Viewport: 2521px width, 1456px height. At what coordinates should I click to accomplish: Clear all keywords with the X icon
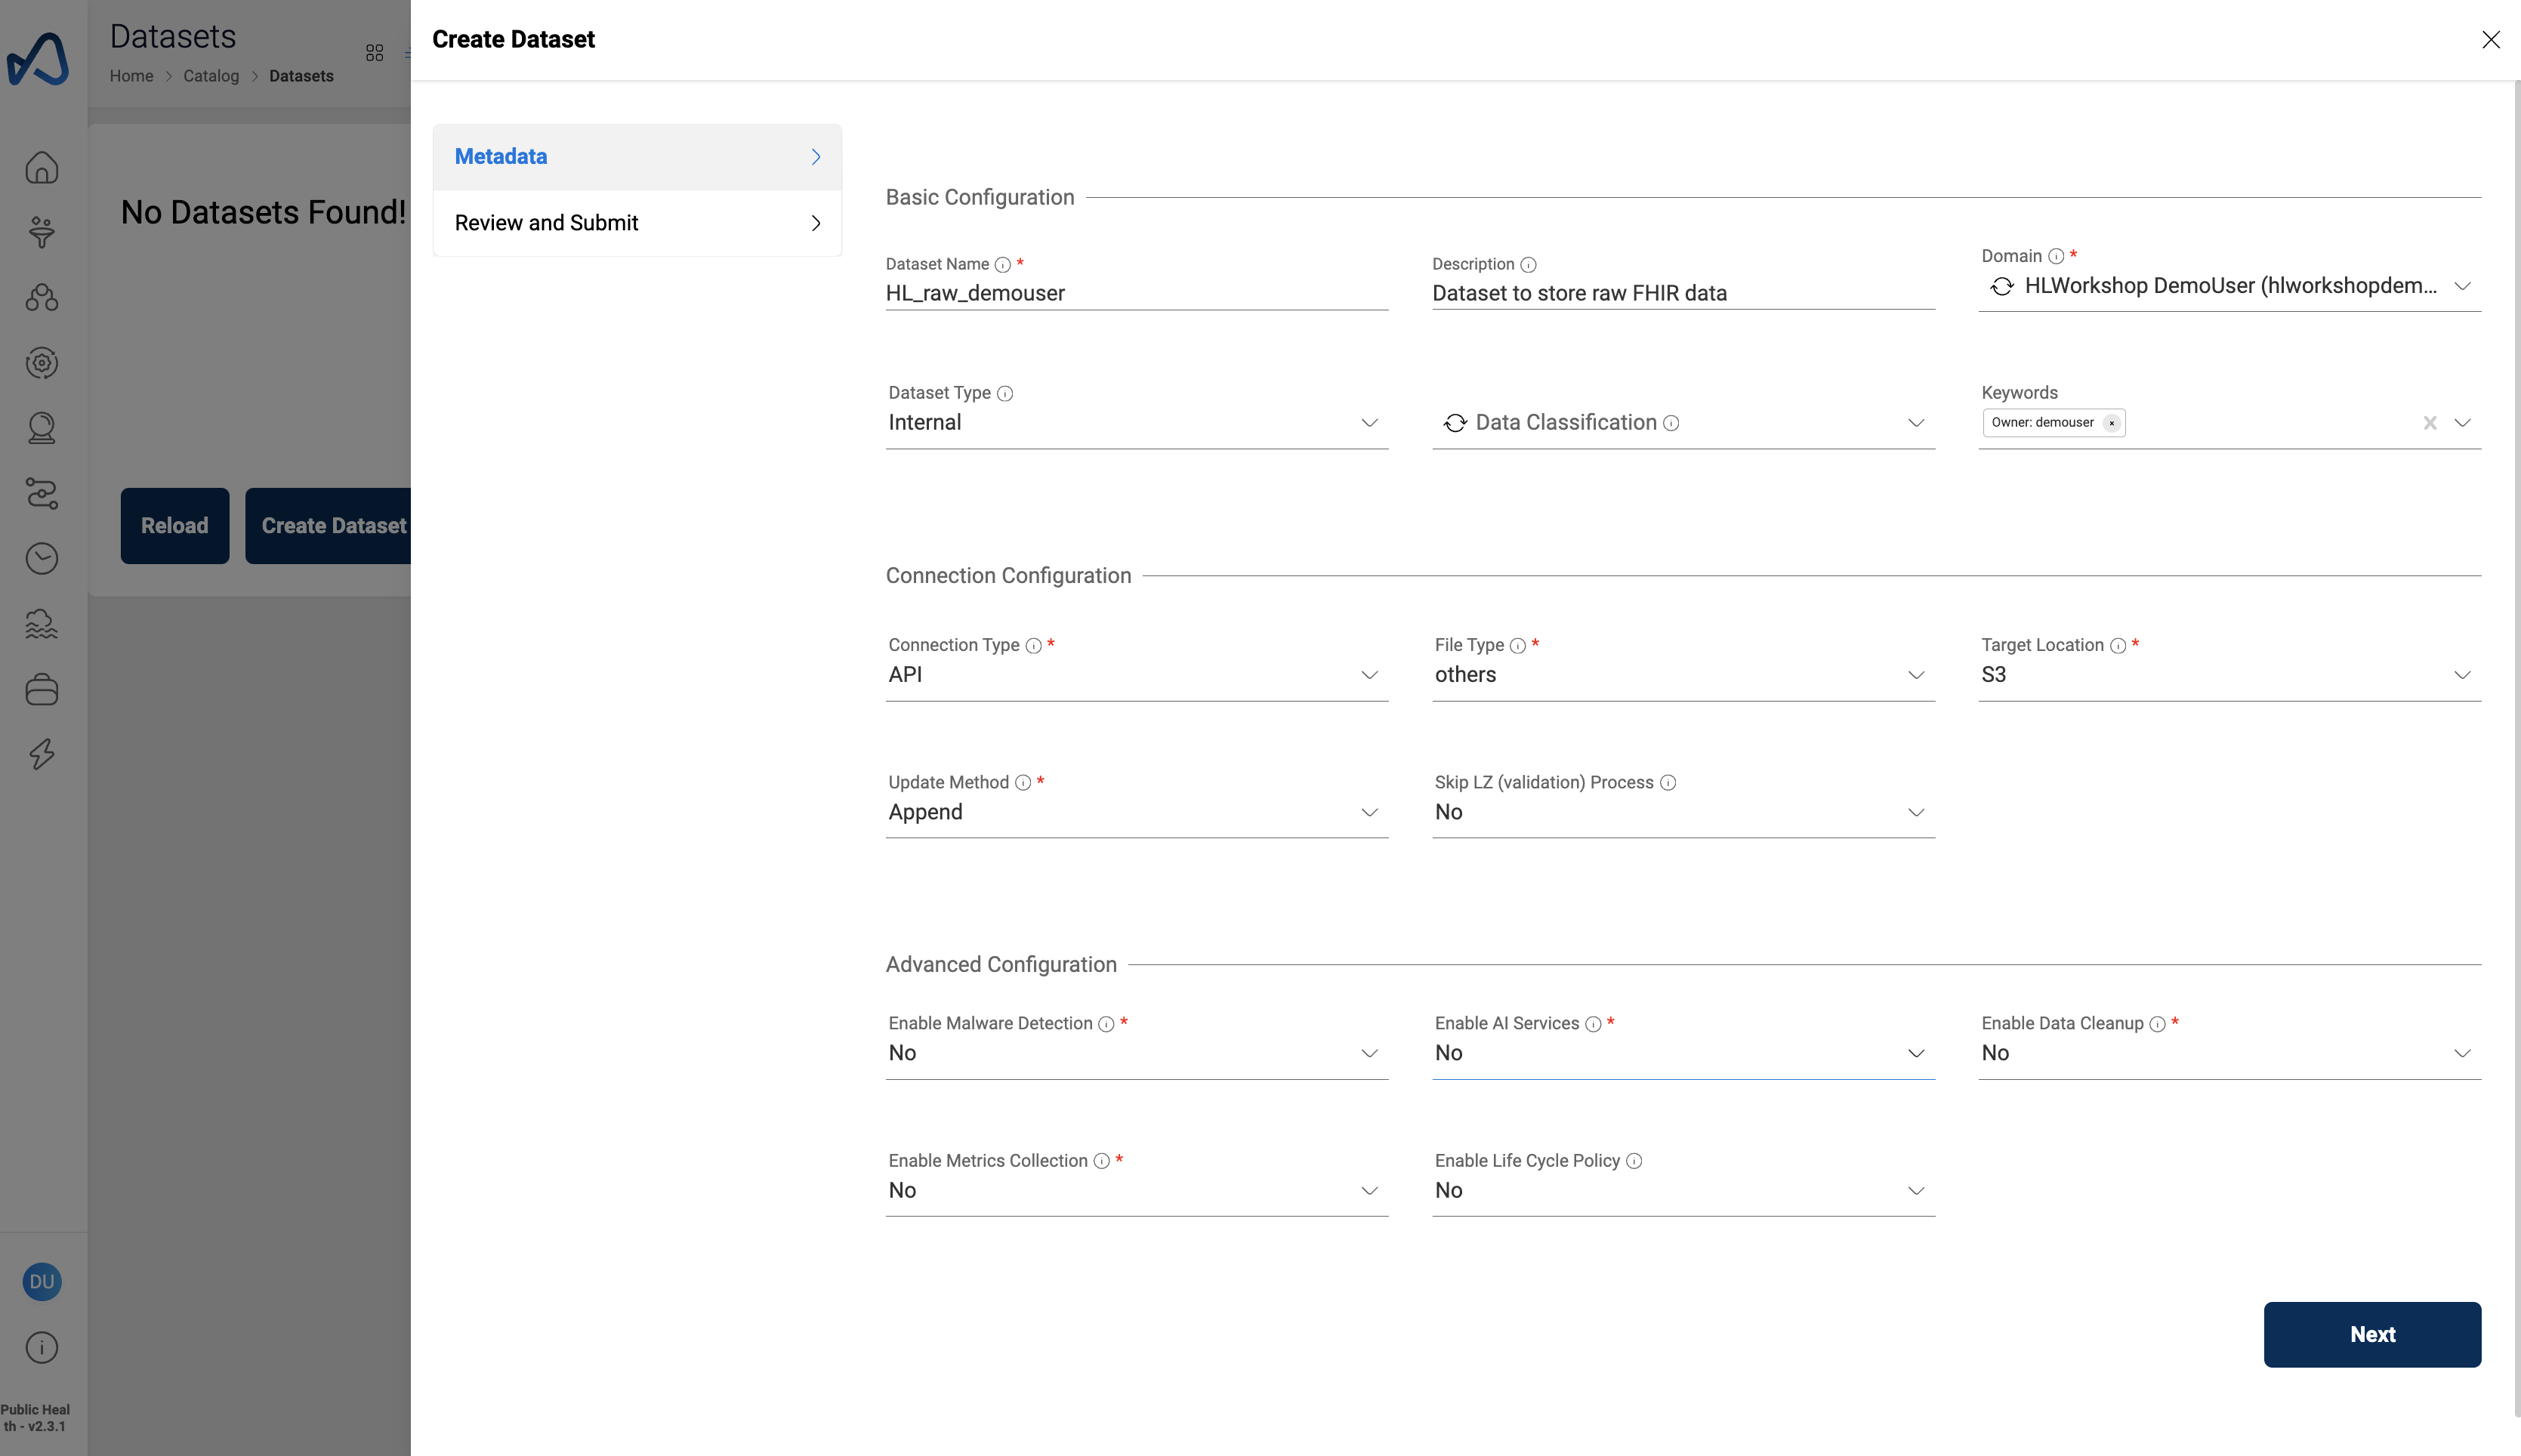(2430, 423)
